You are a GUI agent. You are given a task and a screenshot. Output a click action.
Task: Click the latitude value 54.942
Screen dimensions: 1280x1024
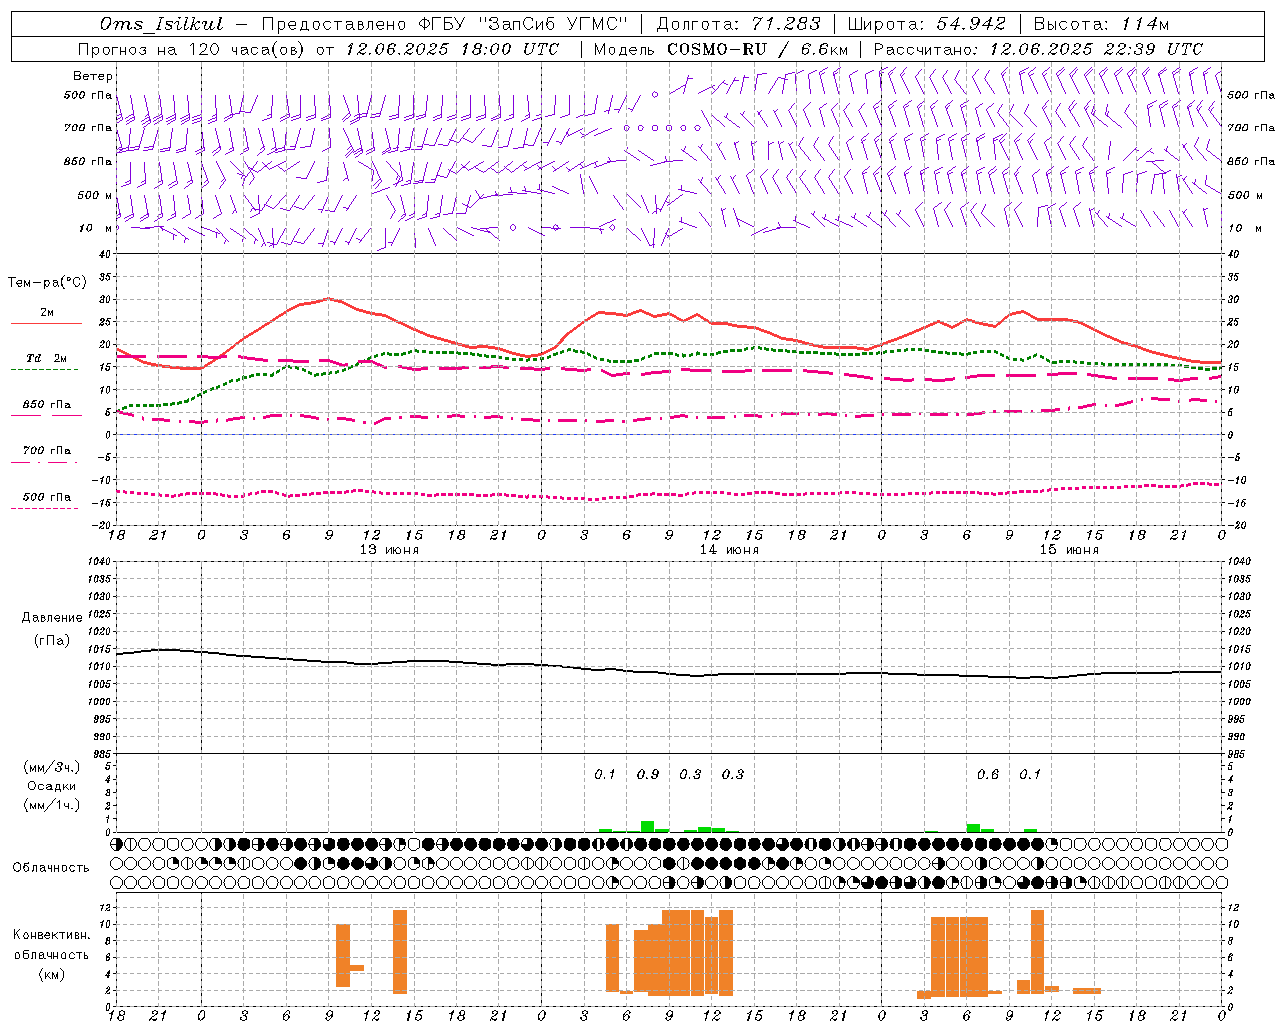(971, 24)
